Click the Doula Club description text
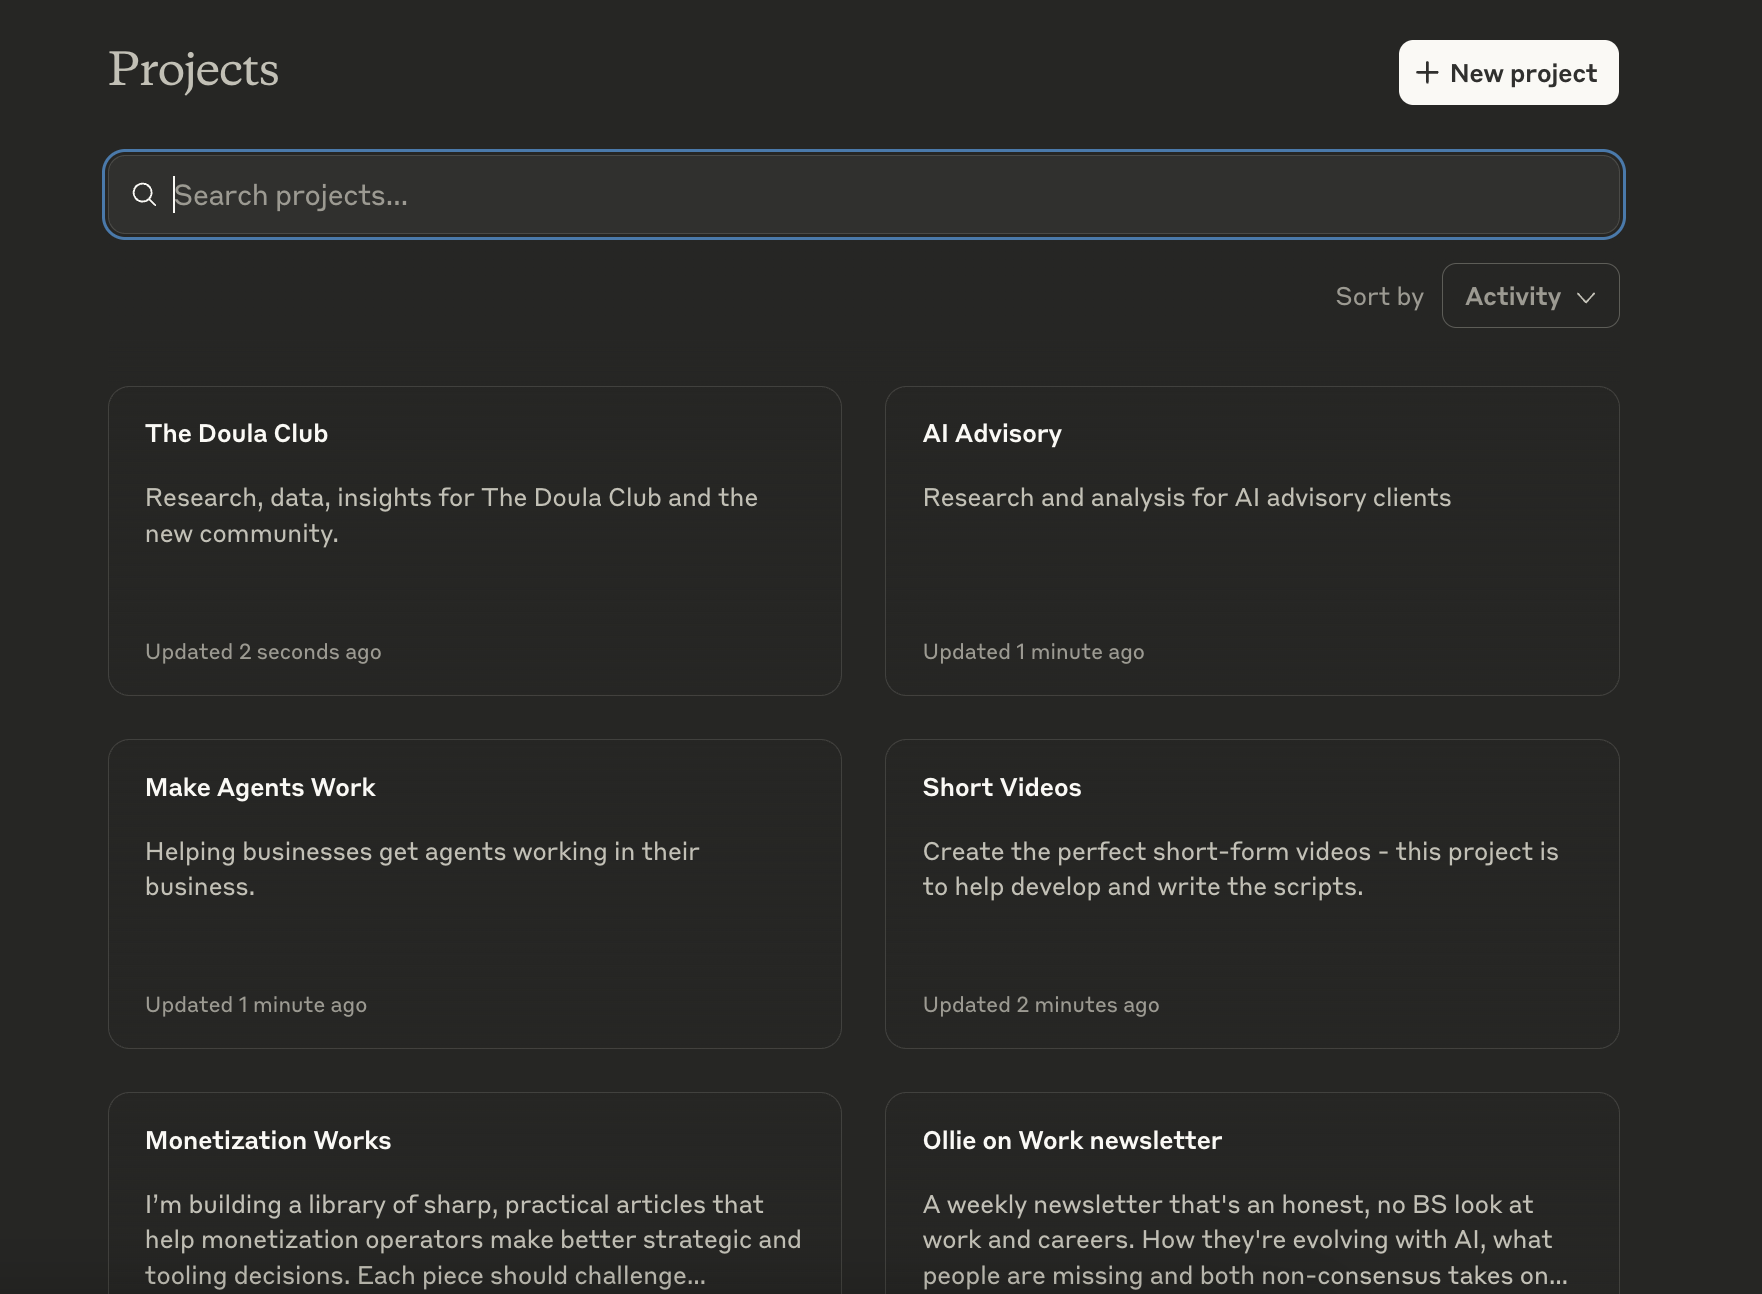Viewport: 1762px width, 1294px height. [451, 515]
